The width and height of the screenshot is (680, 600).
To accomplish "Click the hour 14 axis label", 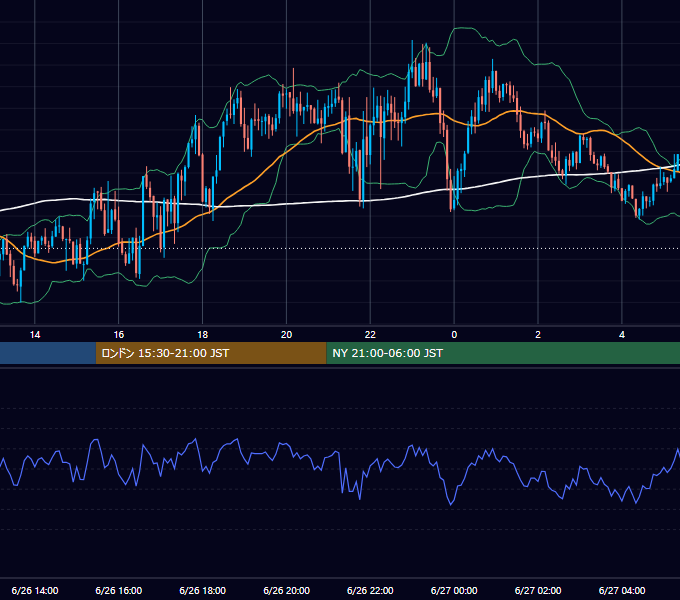I will (x=35, y=335).
